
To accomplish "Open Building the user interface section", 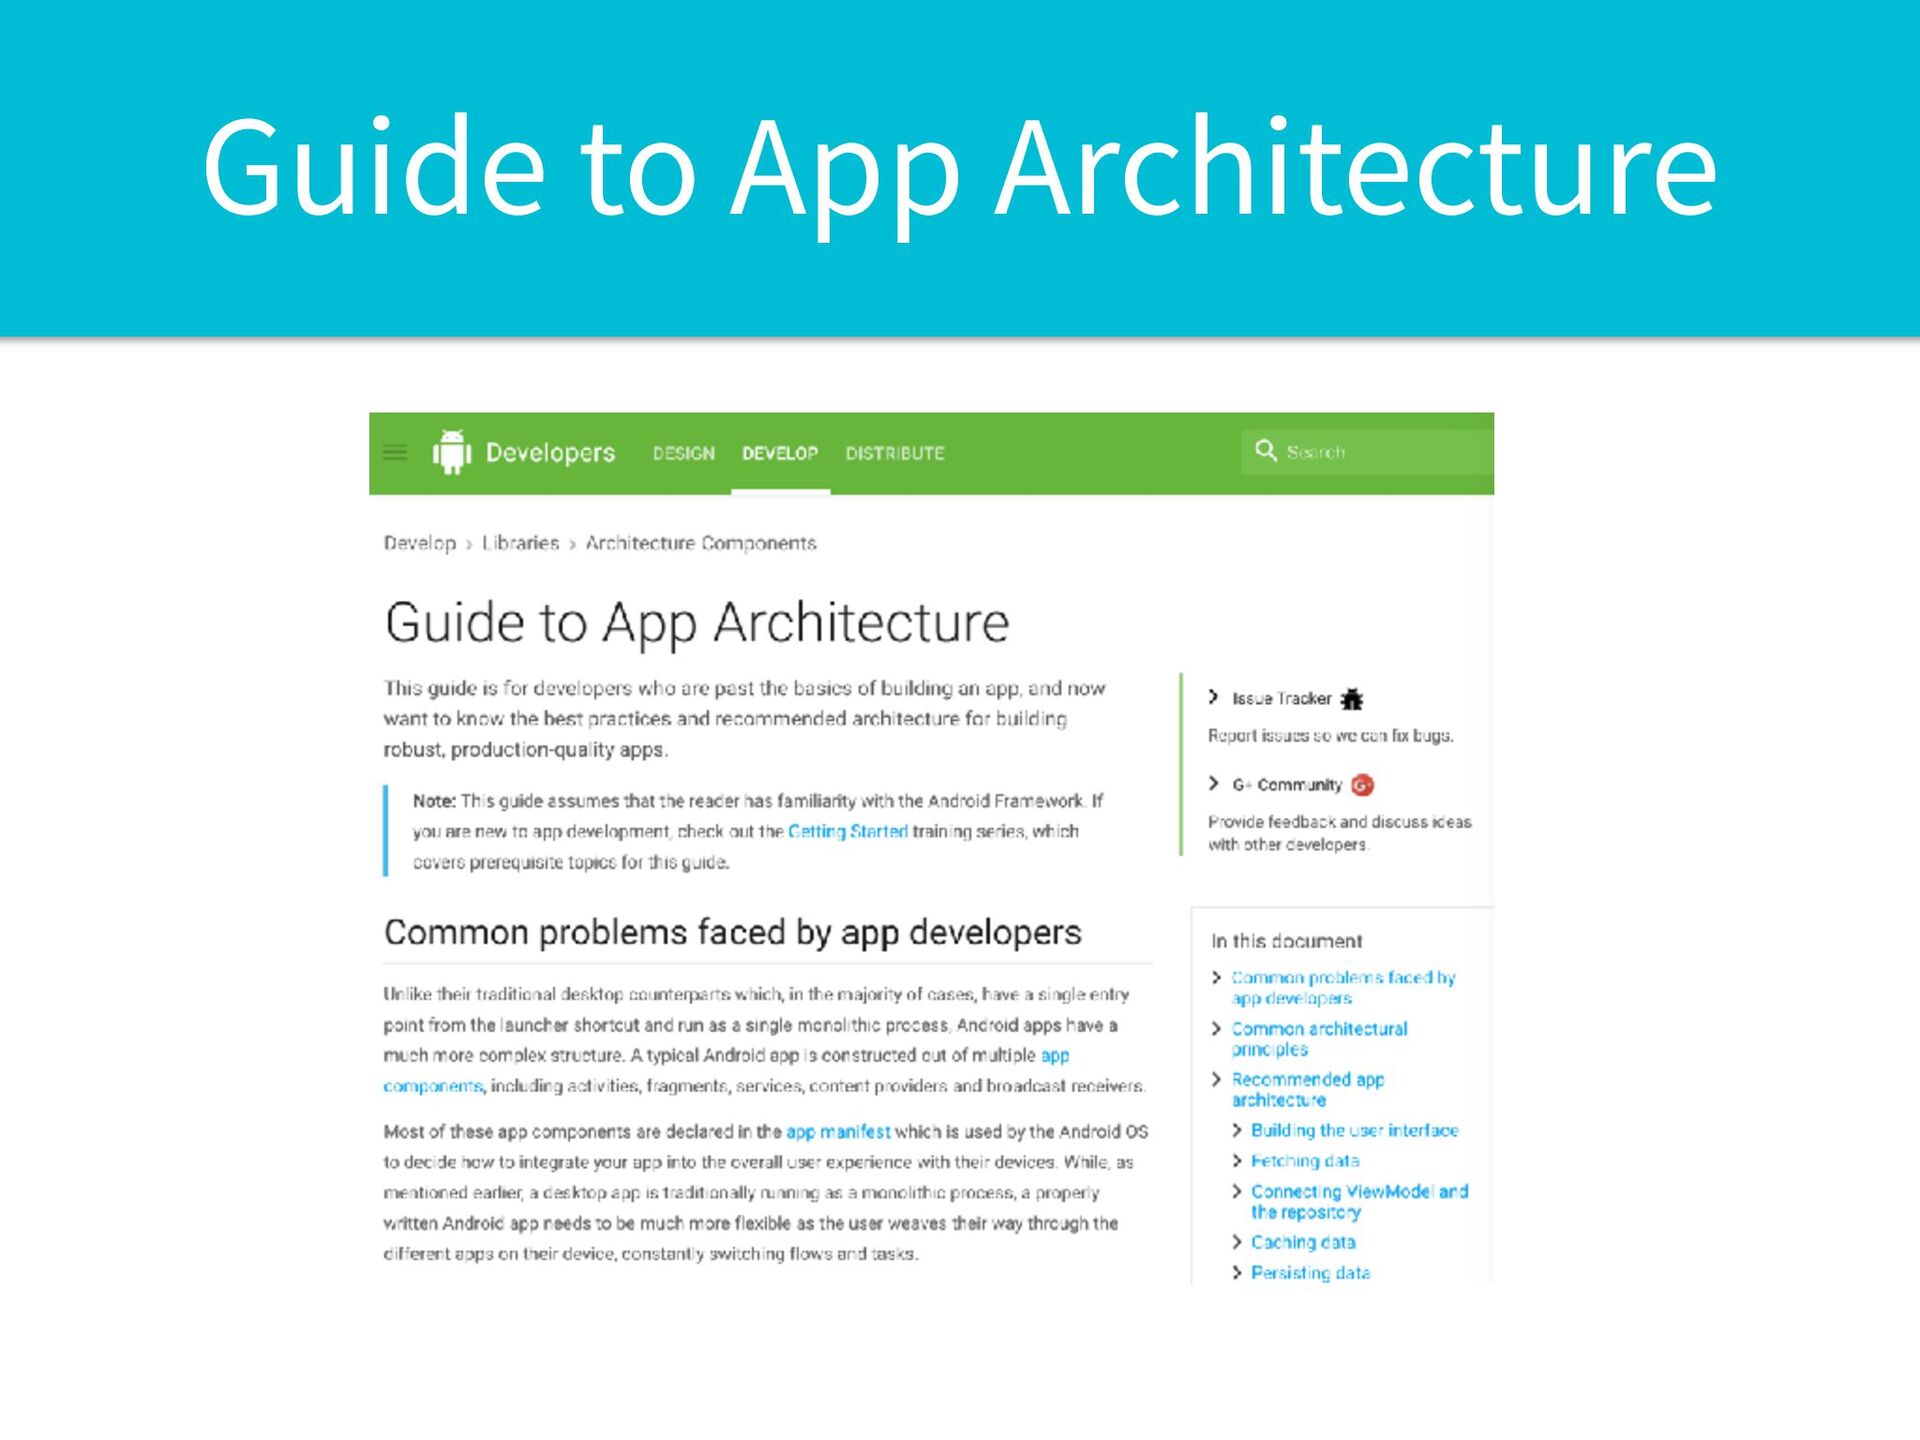I will pos(1354,1130).
